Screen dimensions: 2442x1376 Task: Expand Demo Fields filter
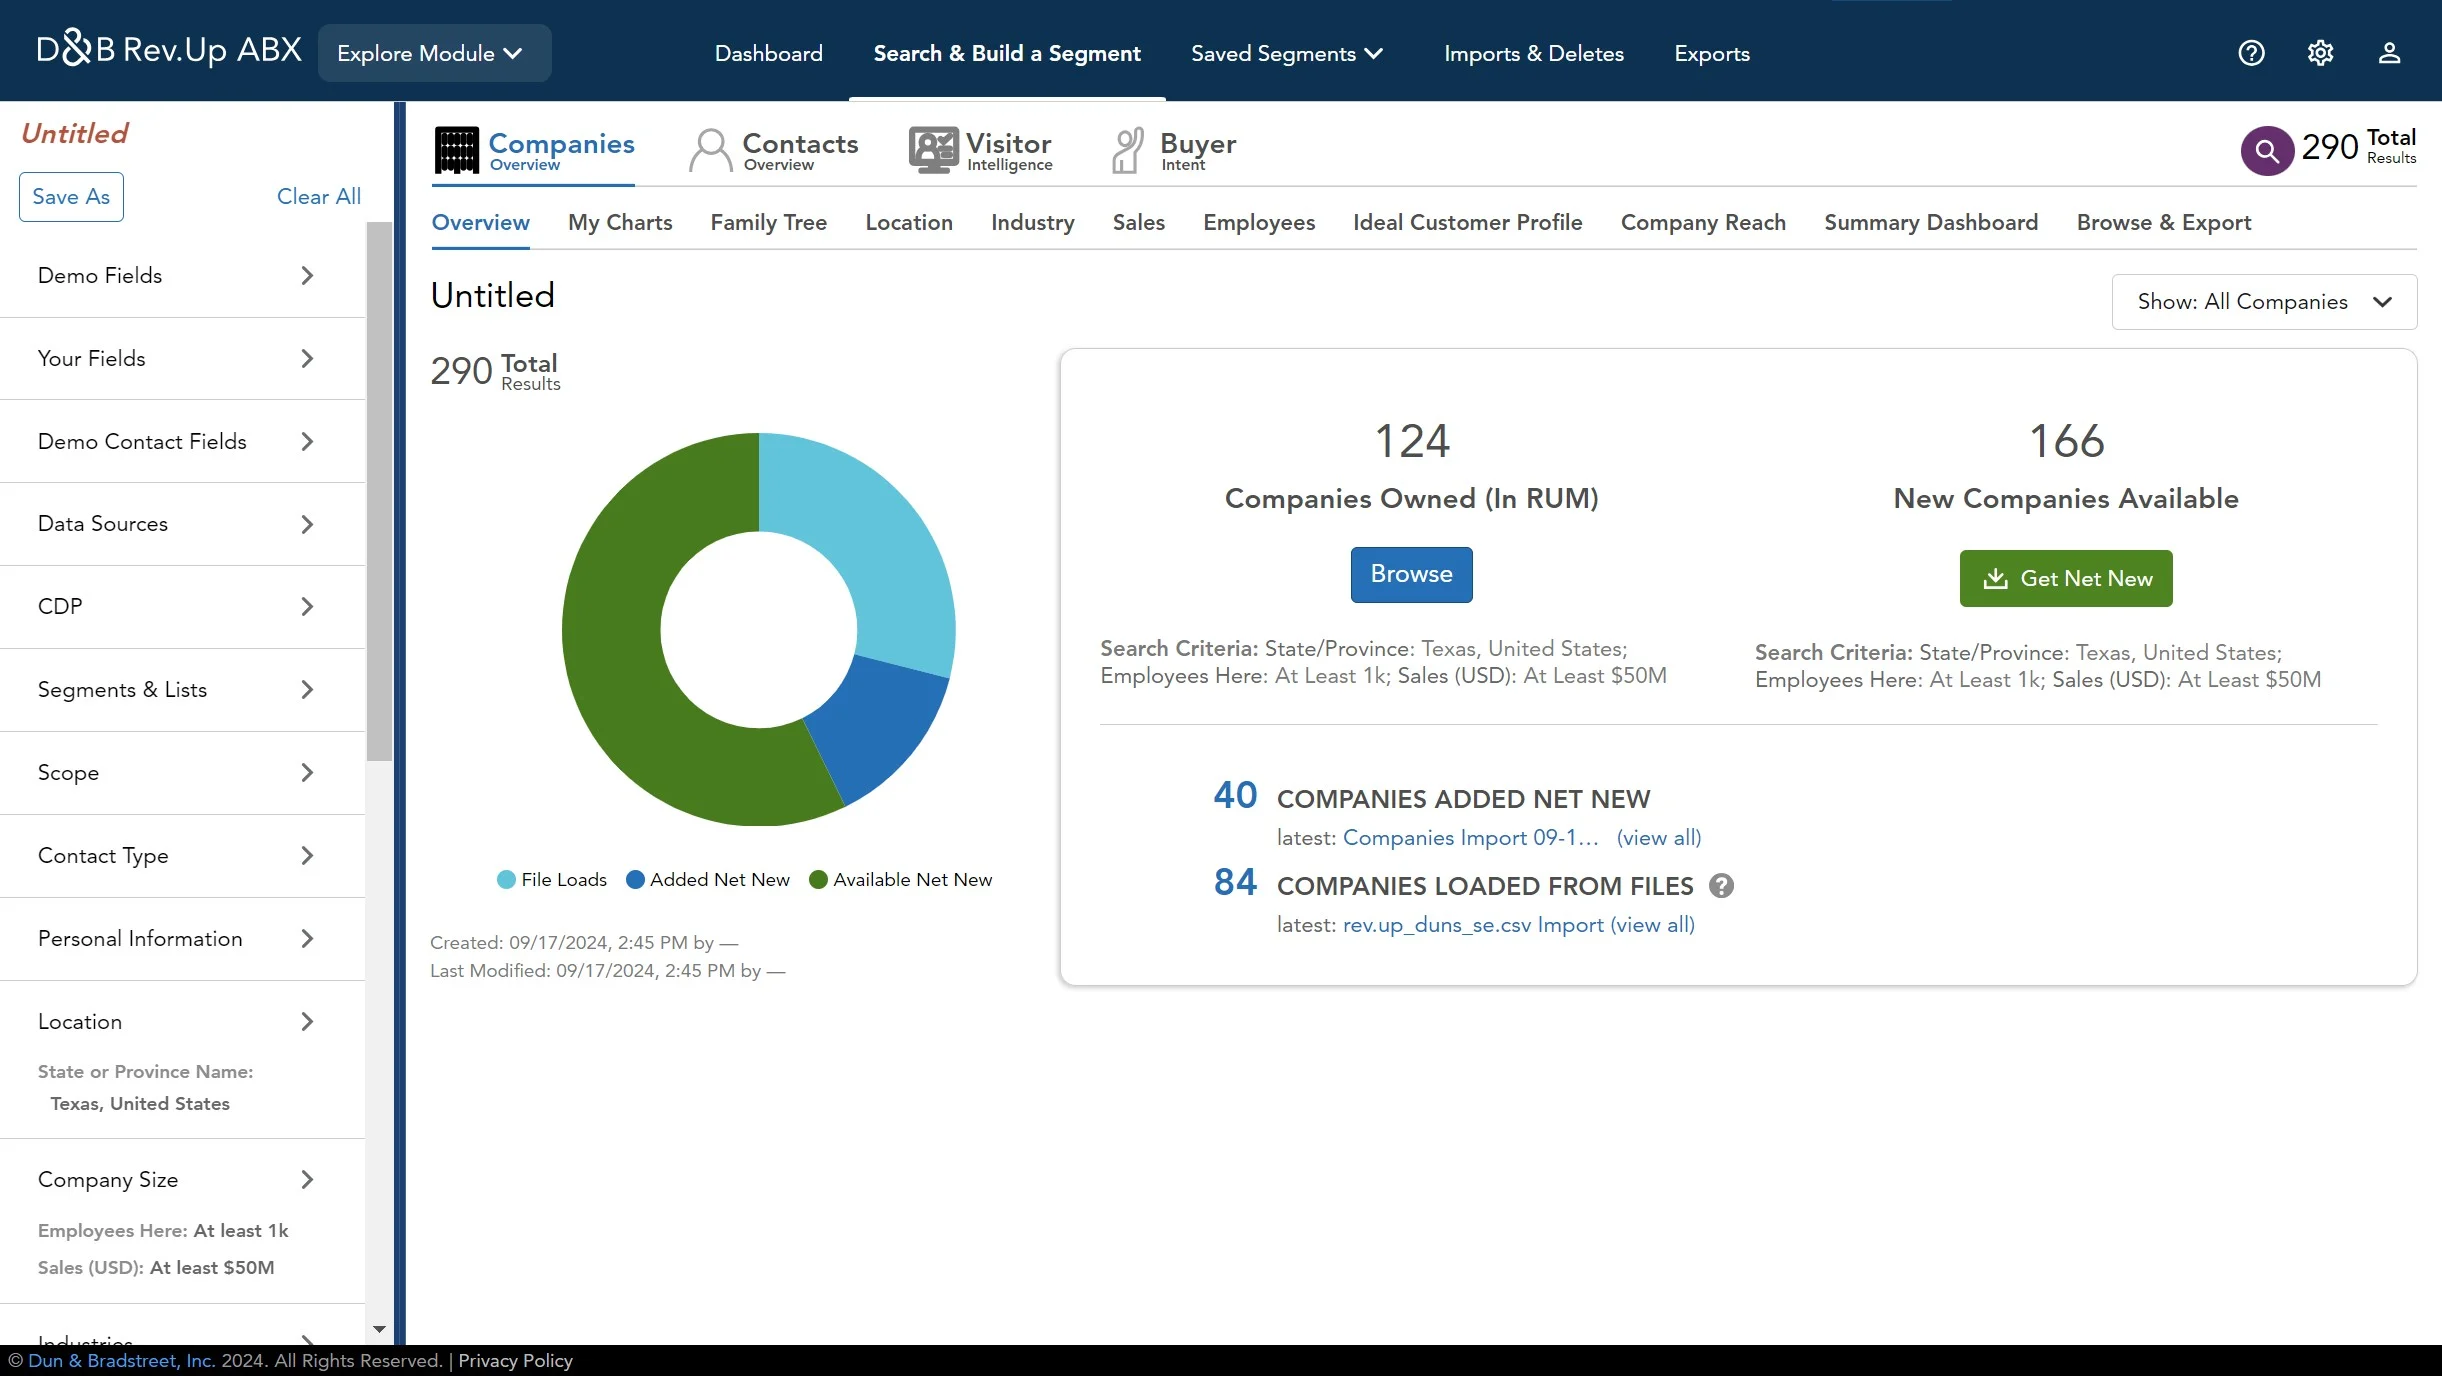(x=182, y=275)
